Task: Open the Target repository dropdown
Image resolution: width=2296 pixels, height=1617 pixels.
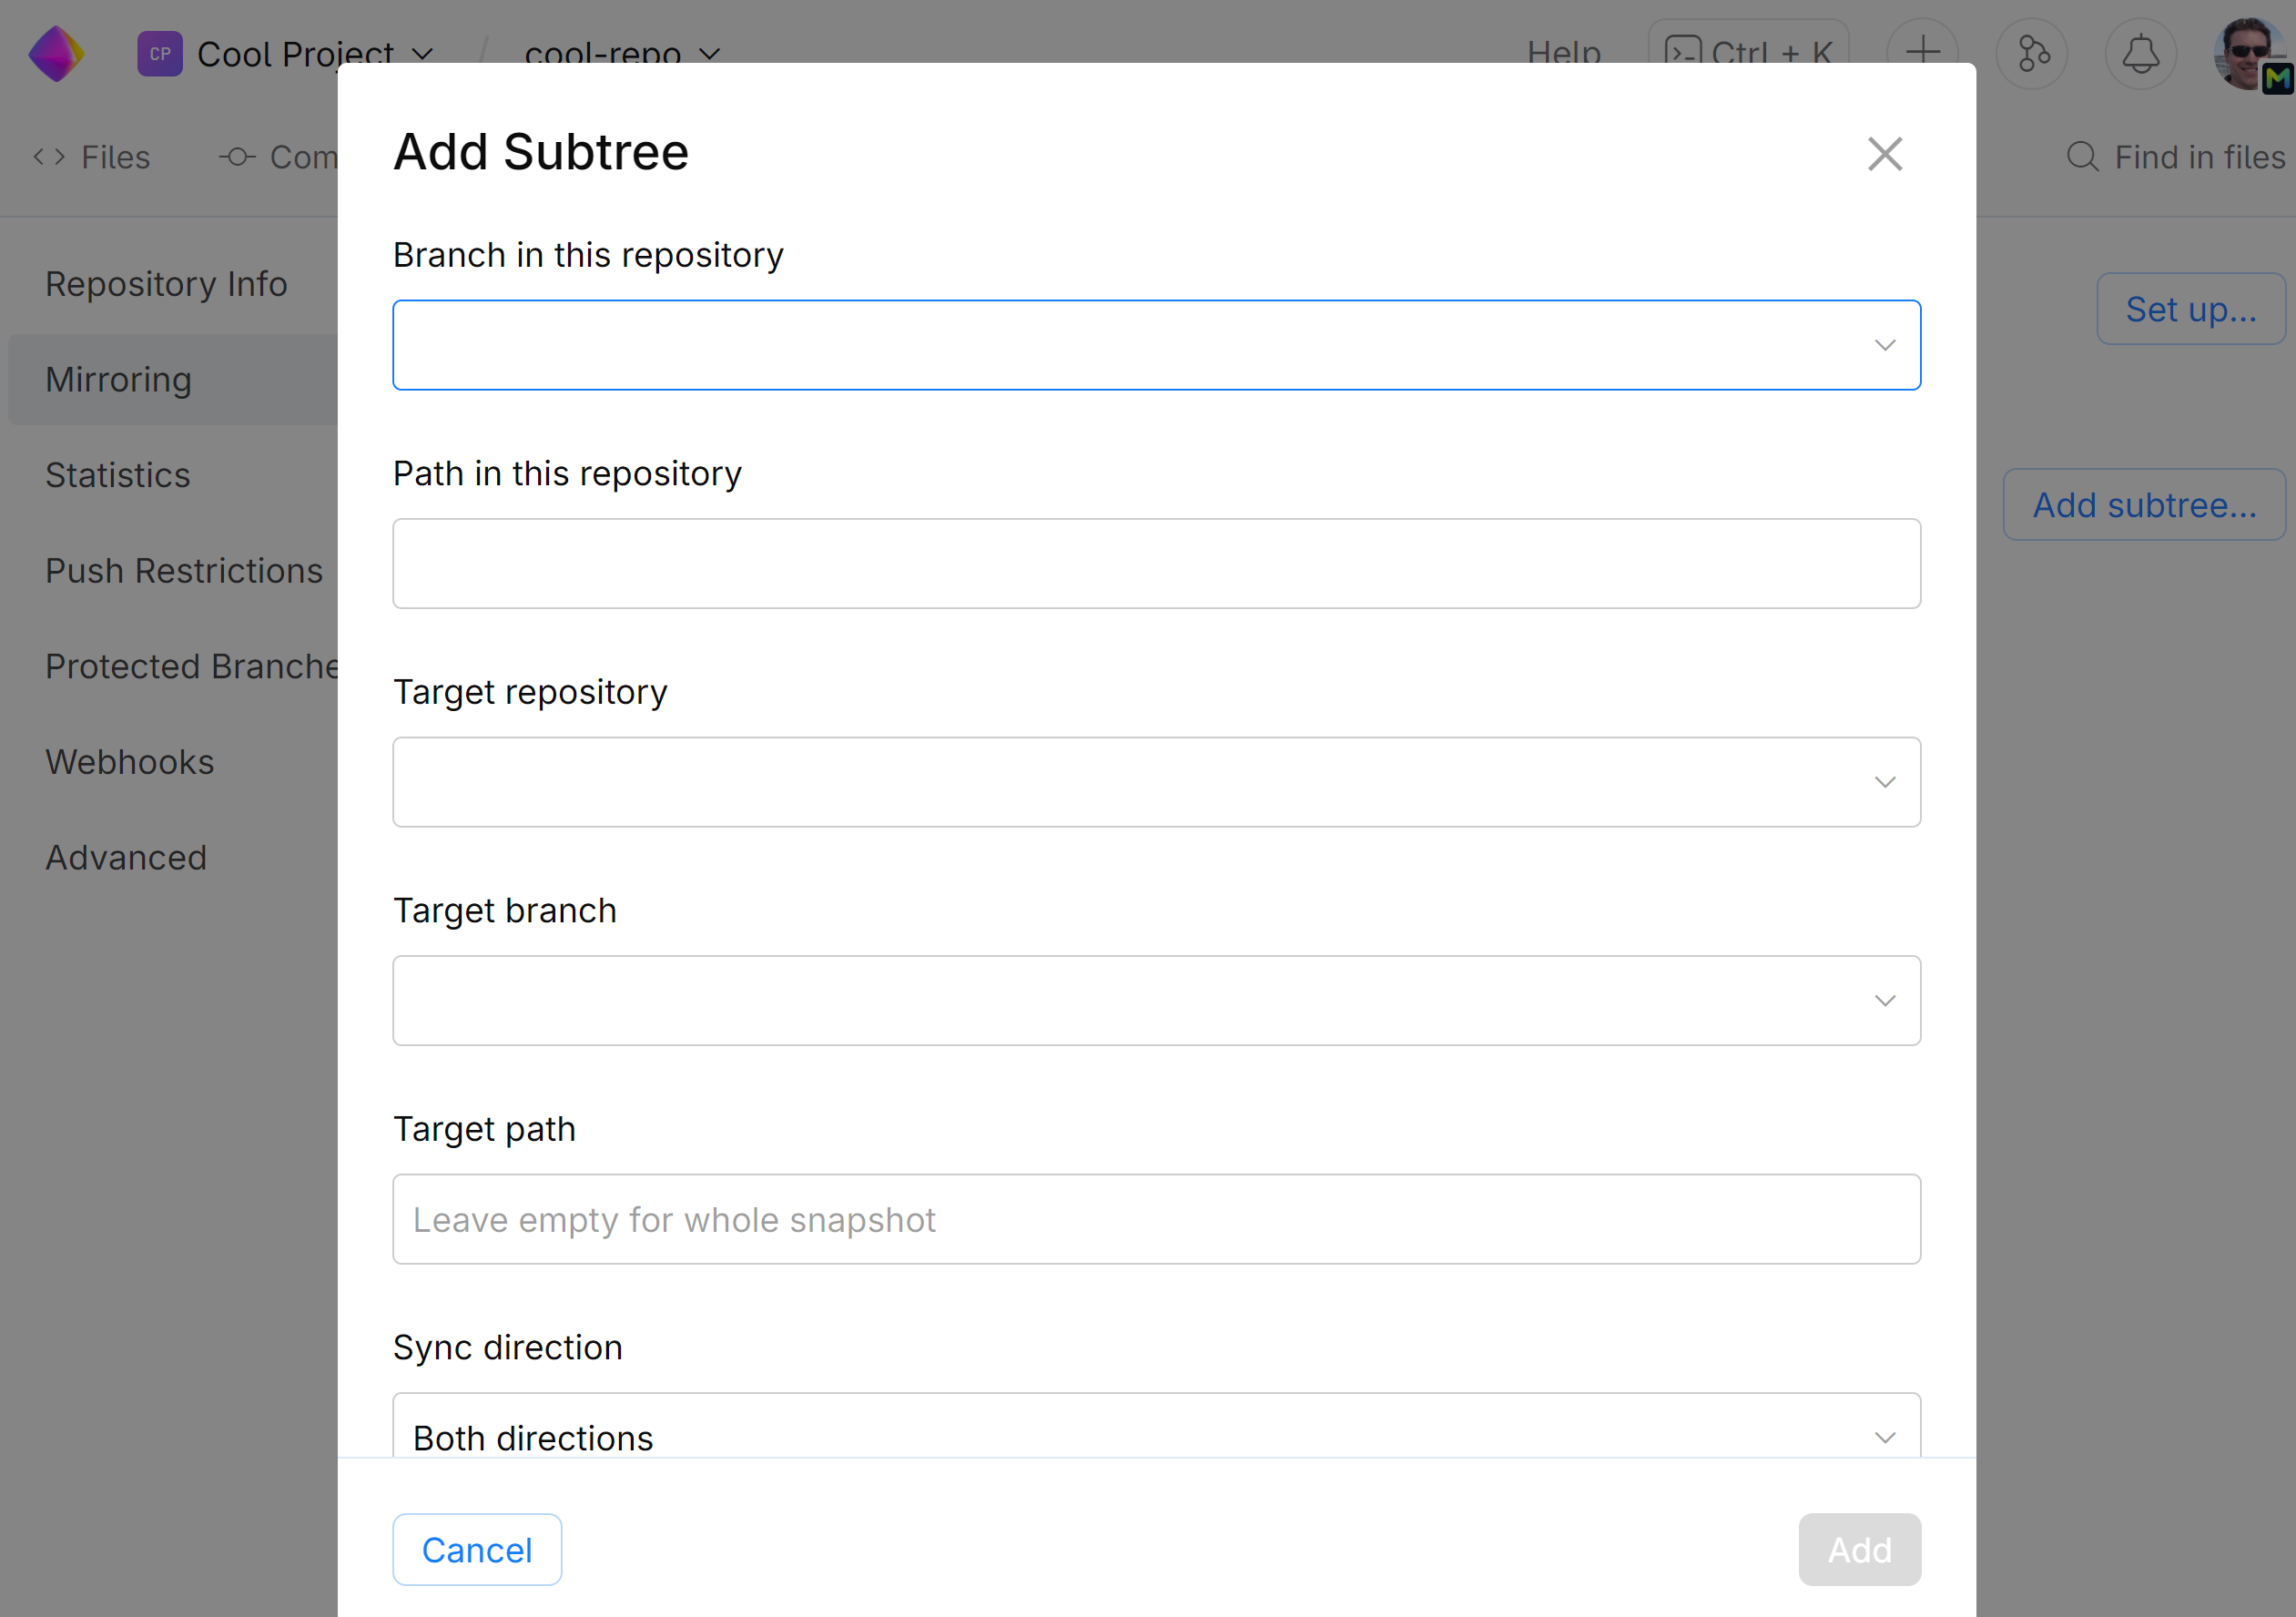Action: pyautogui.click(x=1156, y=782)
